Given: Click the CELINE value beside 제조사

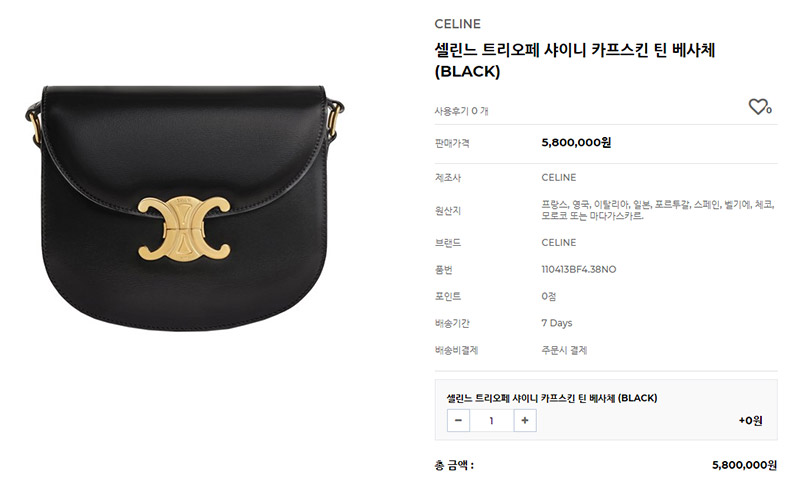Looking at the screenshot, I should [559, 178].
